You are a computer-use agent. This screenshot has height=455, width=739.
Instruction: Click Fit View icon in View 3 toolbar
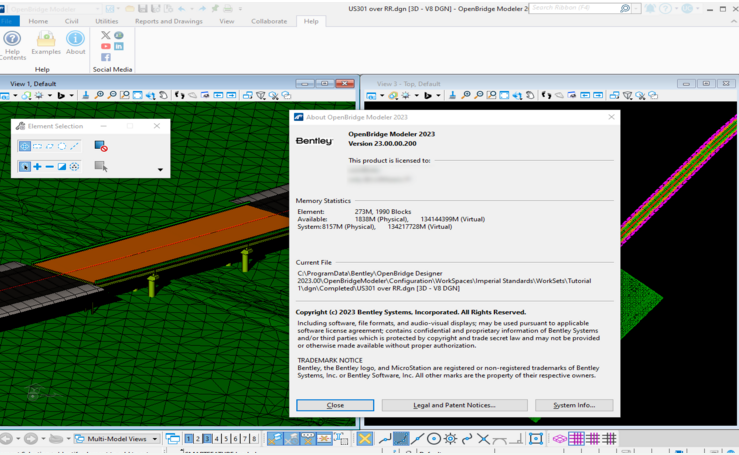click(504, 95)
